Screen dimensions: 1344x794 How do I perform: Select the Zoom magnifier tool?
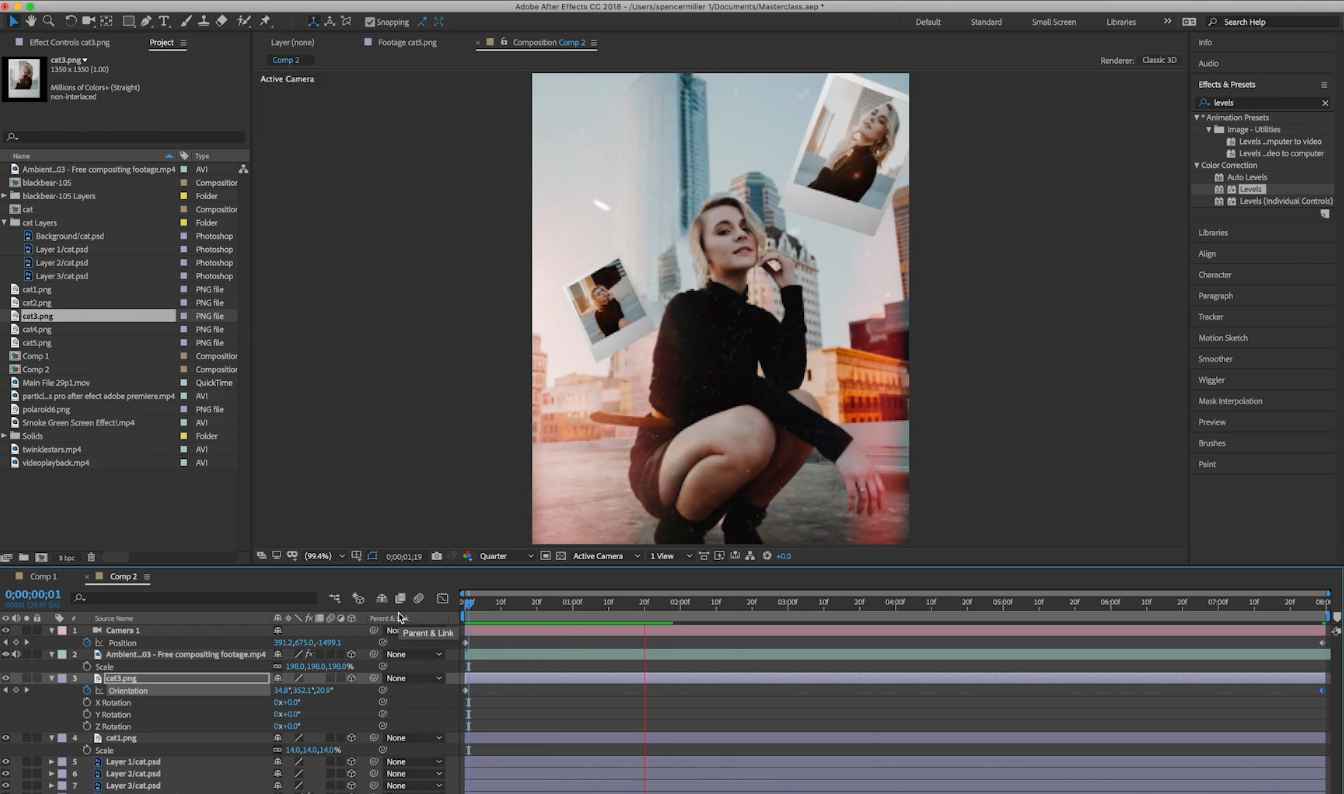click(x=48, y=21)
